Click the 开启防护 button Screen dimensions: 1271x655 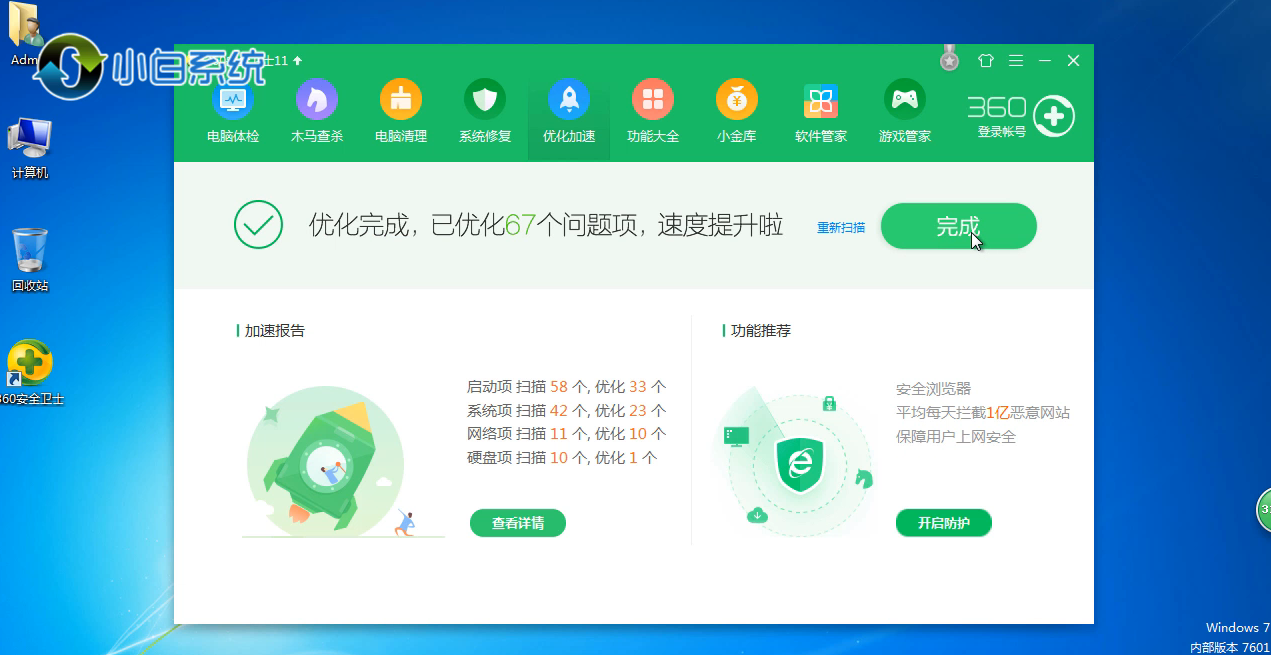click(943, 523)
